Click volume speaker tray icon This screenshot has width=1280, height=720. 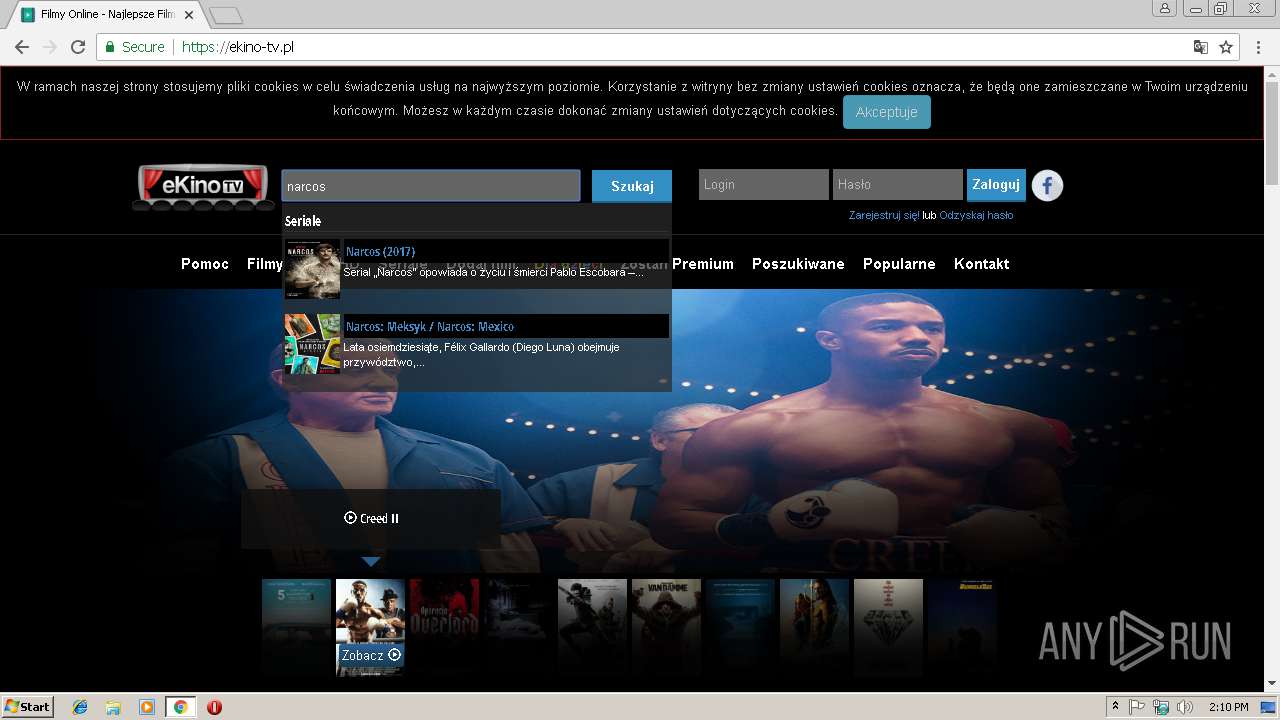point(1185,707)
